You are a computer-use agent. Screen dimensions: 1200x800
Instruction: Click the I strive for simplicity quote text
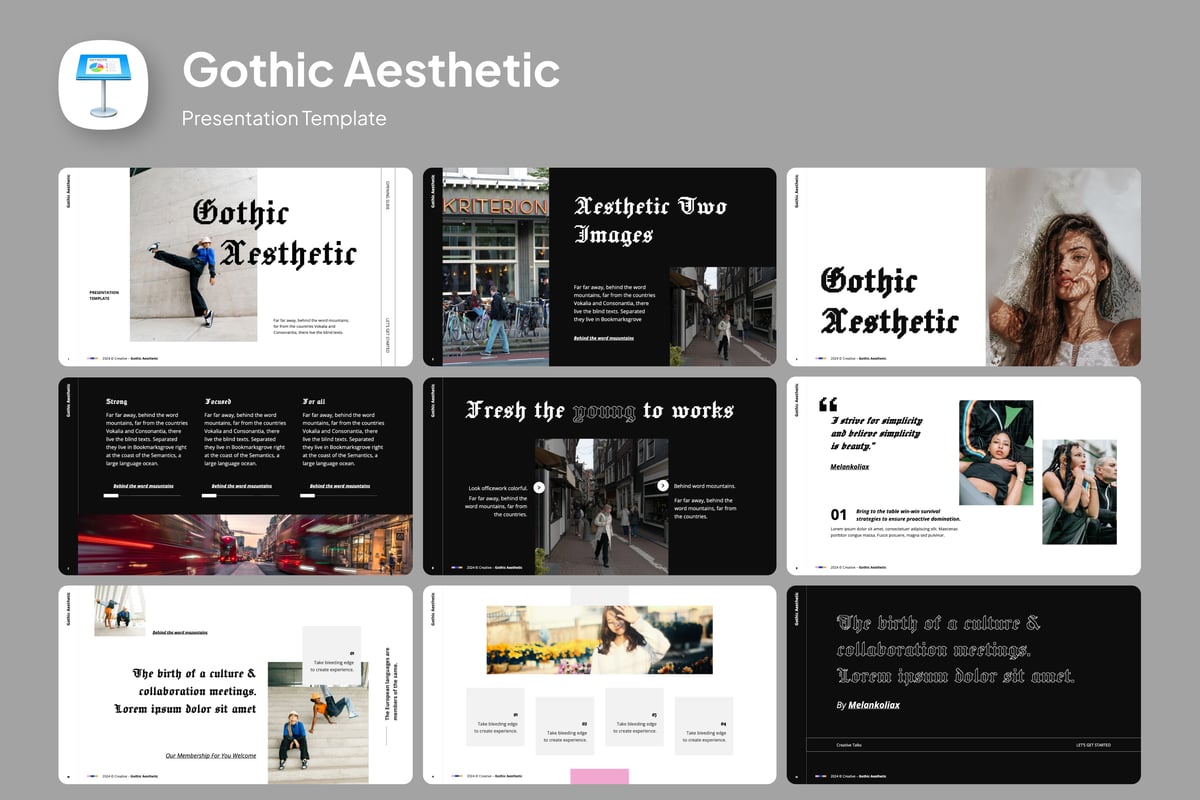point(877,433)
